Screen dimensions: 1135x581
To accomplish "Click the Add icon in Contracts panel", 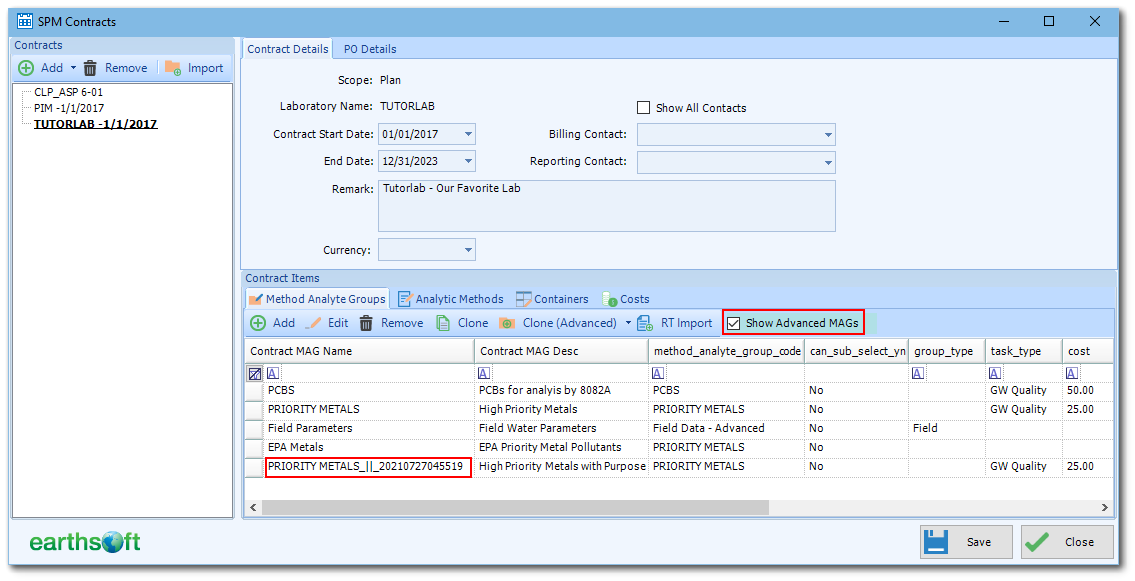I will [26, 68].
